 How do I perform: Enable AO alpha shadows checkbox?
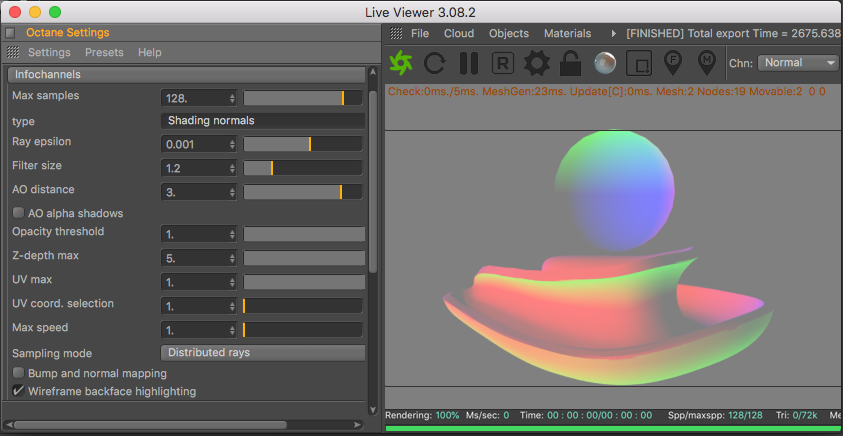pos(18,213)
